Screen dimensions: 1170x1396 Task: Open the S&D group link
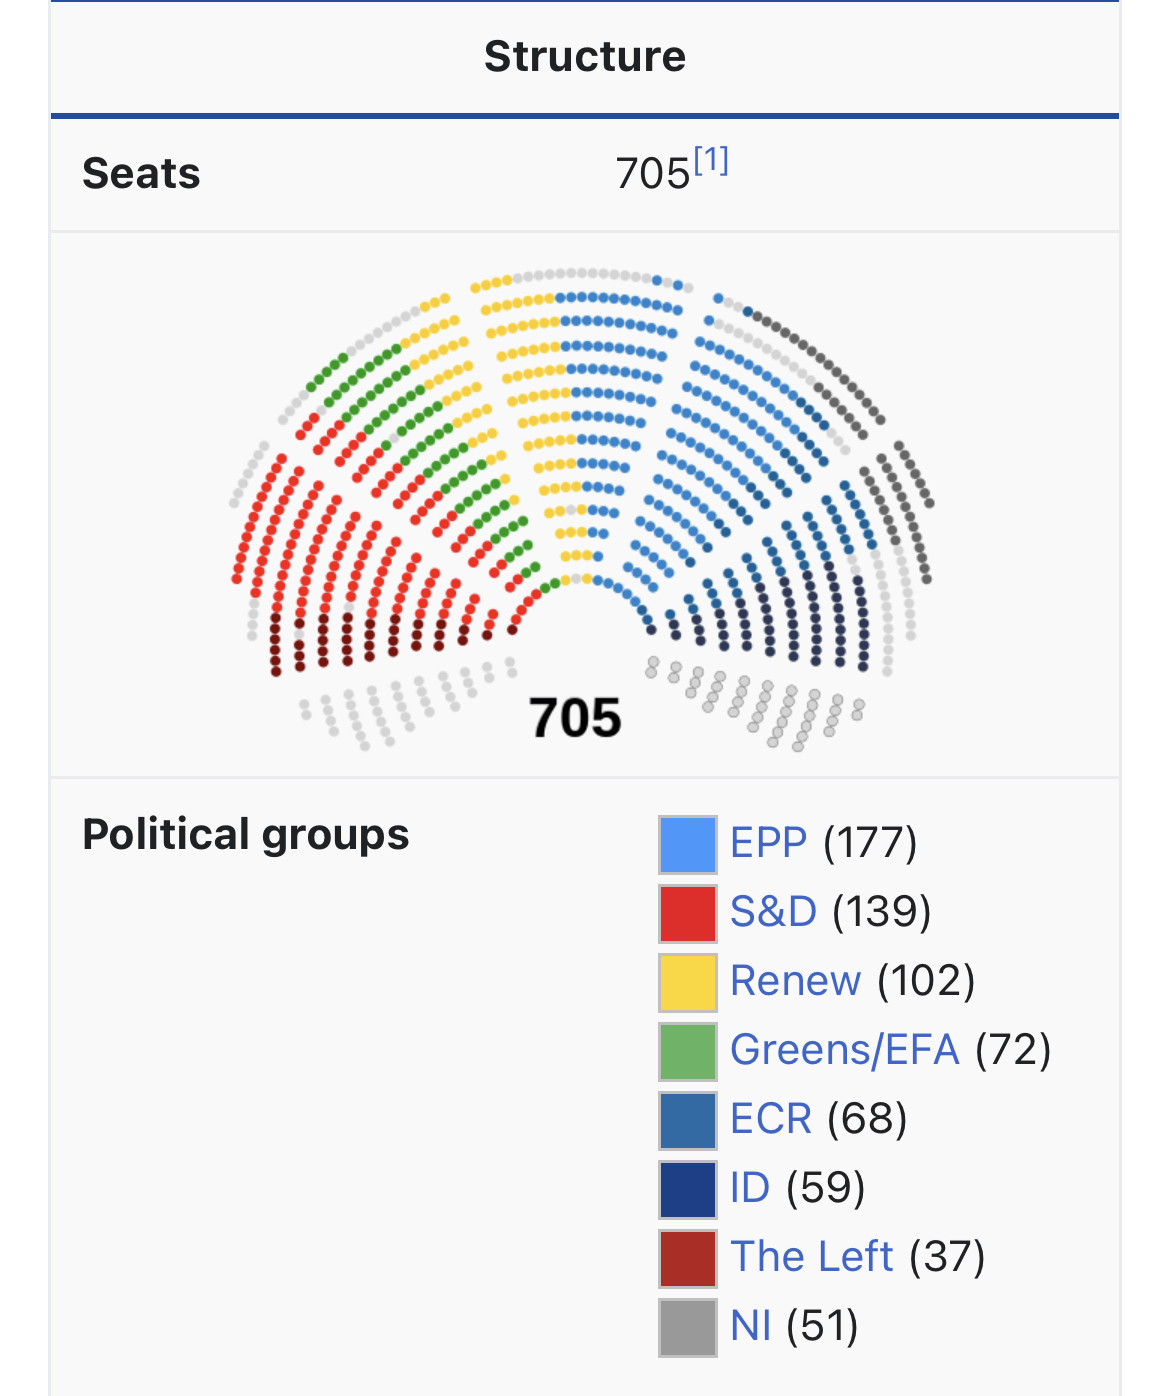pyautogui.click(x=773, y=912)
